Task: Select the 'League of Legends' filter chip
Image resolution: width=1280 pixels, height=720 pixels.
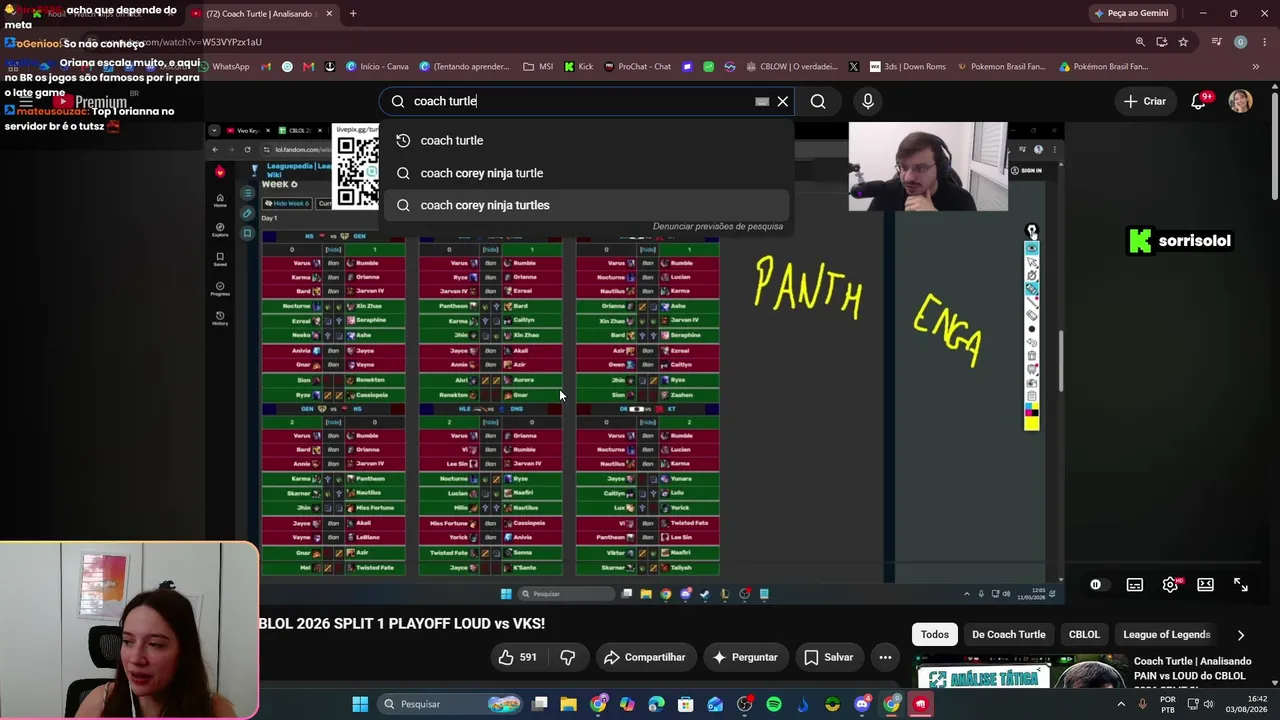Action: click(x=1167, y=634)
